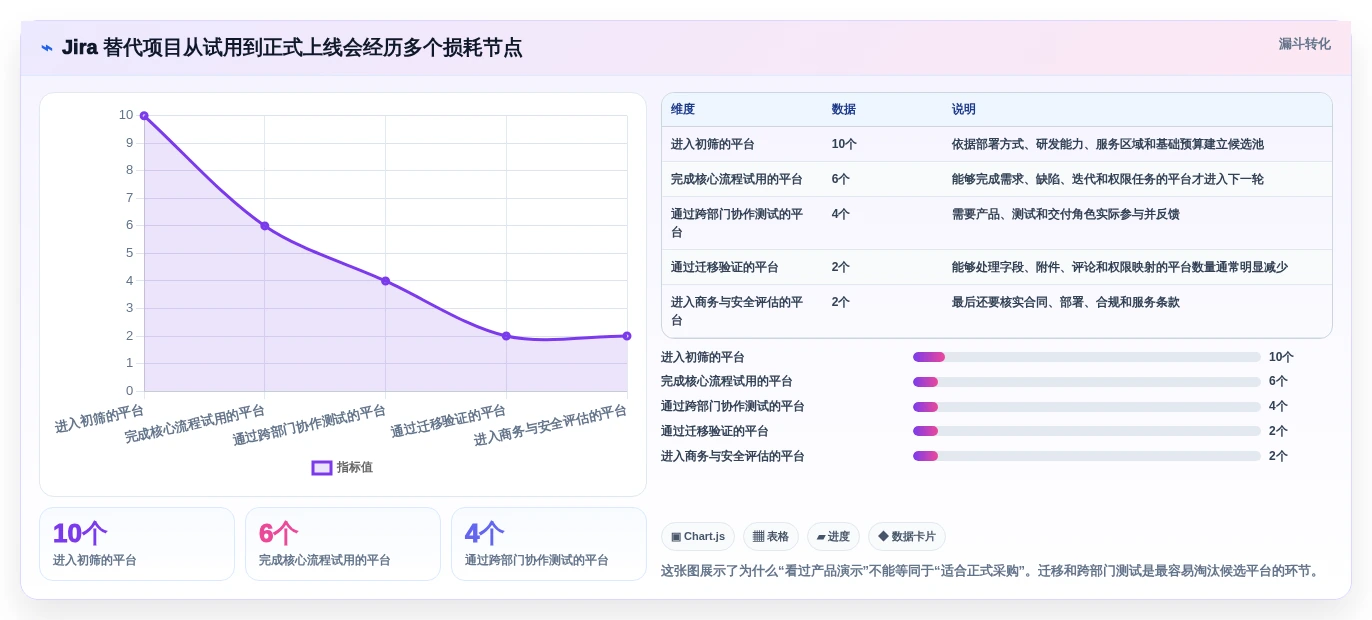
Task: Click the 进入初筛的平台 progress bar
Action: [1087, 357]
